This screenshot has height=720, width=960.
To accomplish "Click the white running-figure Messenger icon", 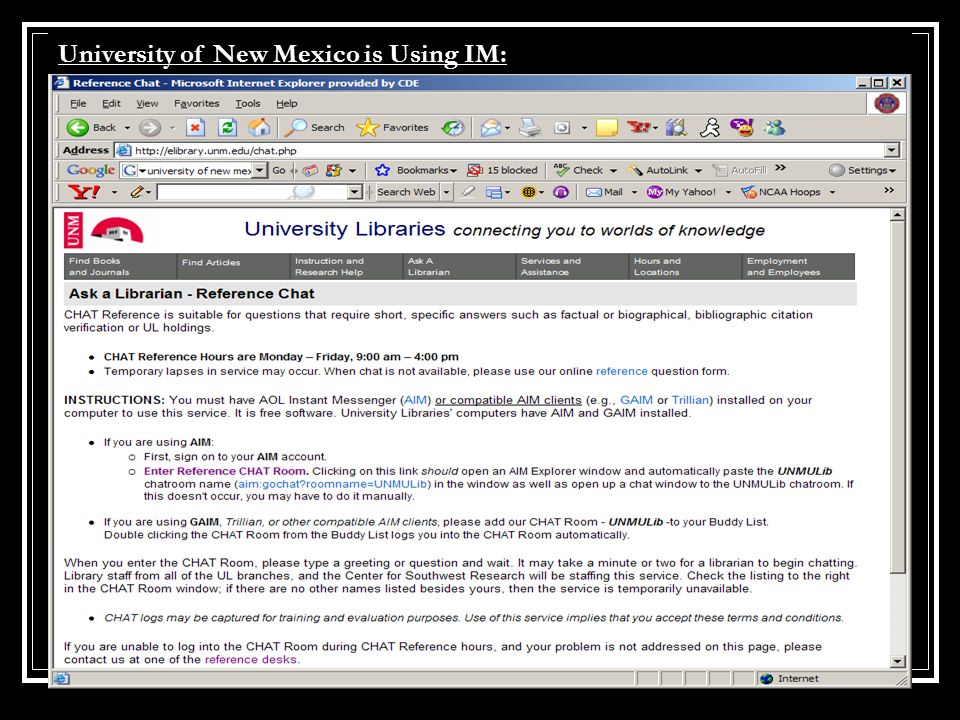I will tap(710, 127).
